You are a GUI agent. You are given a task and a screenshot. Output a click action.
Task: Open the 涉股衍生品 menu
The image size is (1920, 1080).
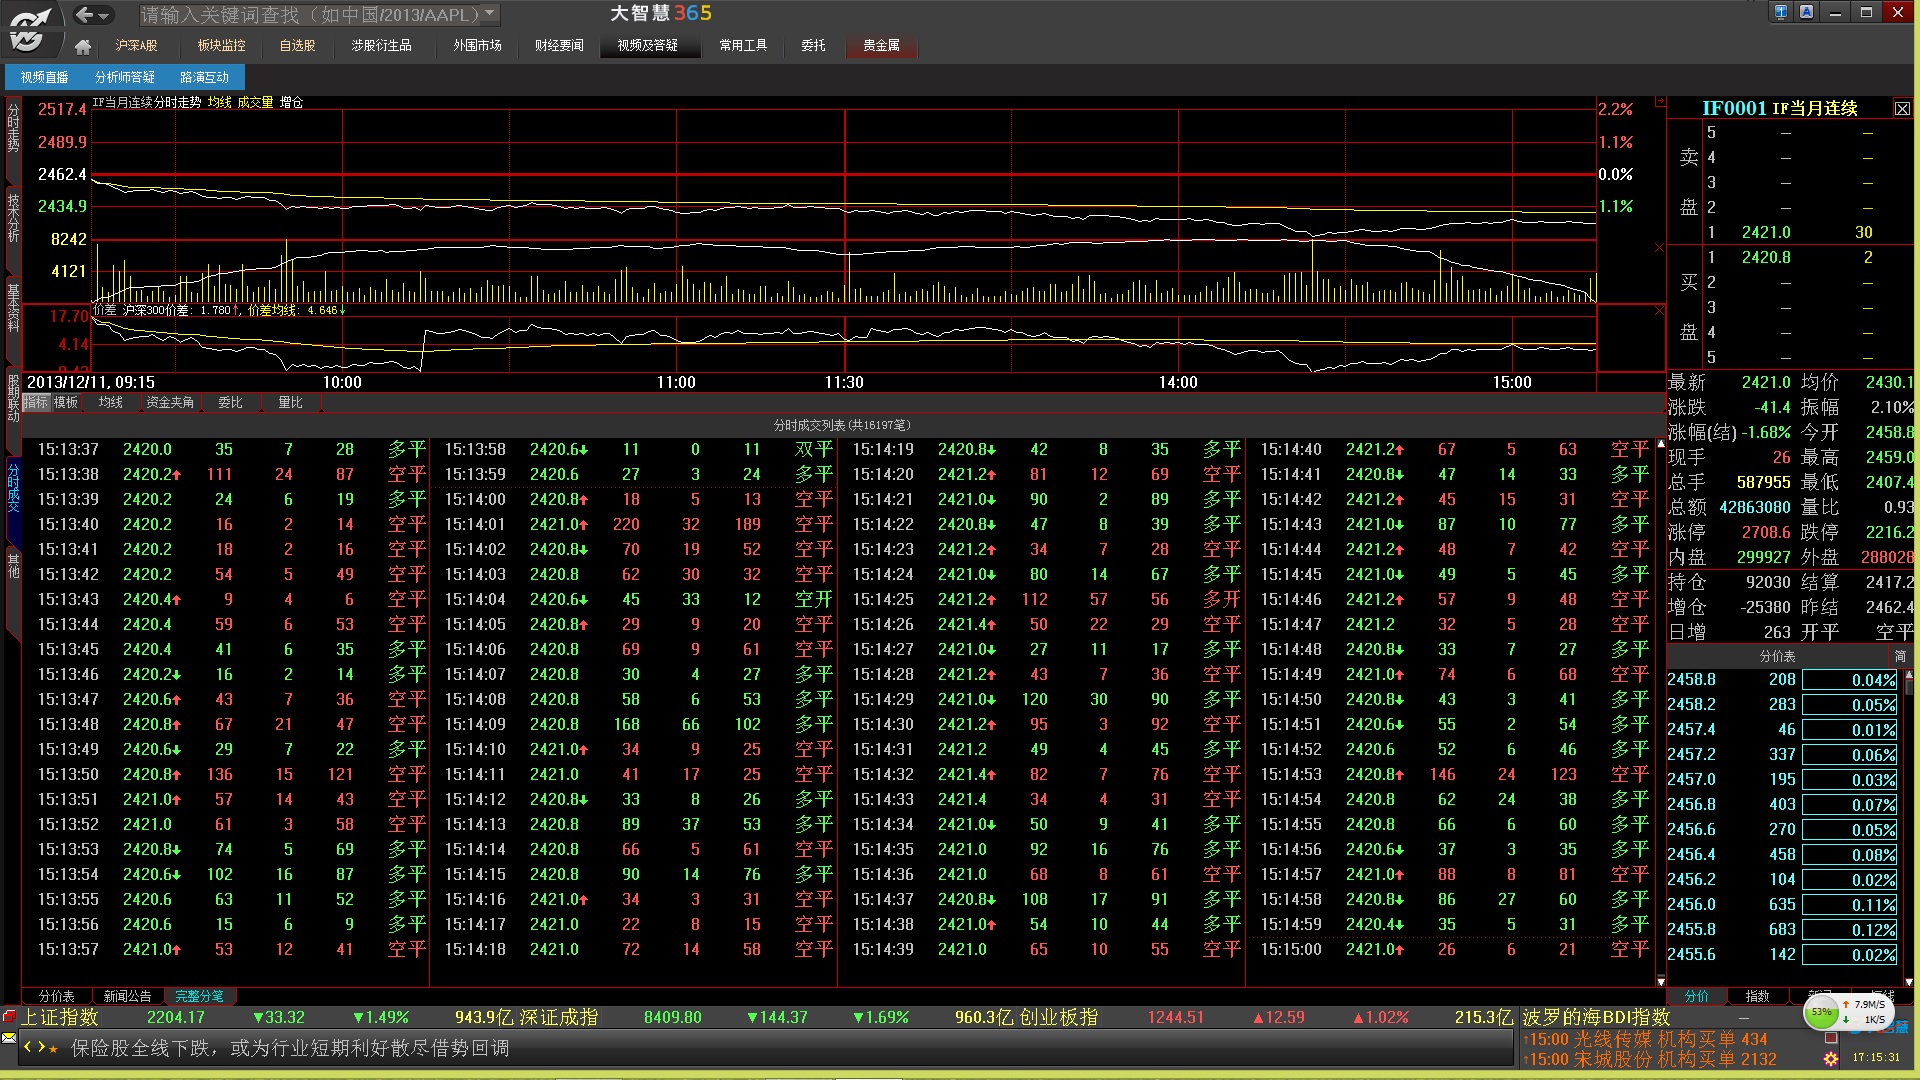click(381, 46)
